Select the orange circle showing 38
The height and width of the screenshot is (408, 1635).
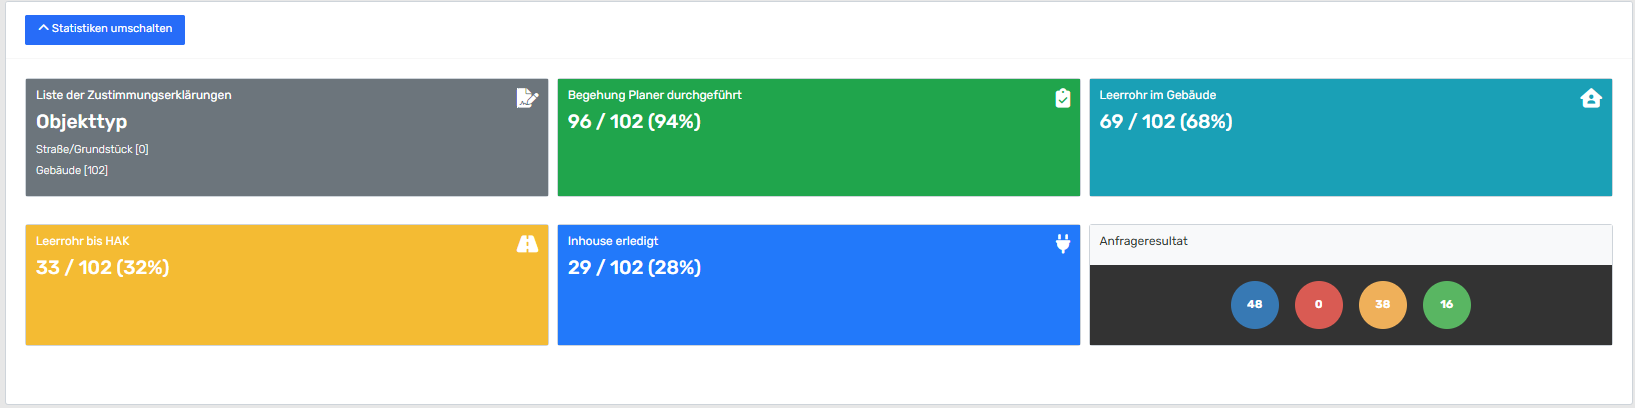click(1382, 305)
